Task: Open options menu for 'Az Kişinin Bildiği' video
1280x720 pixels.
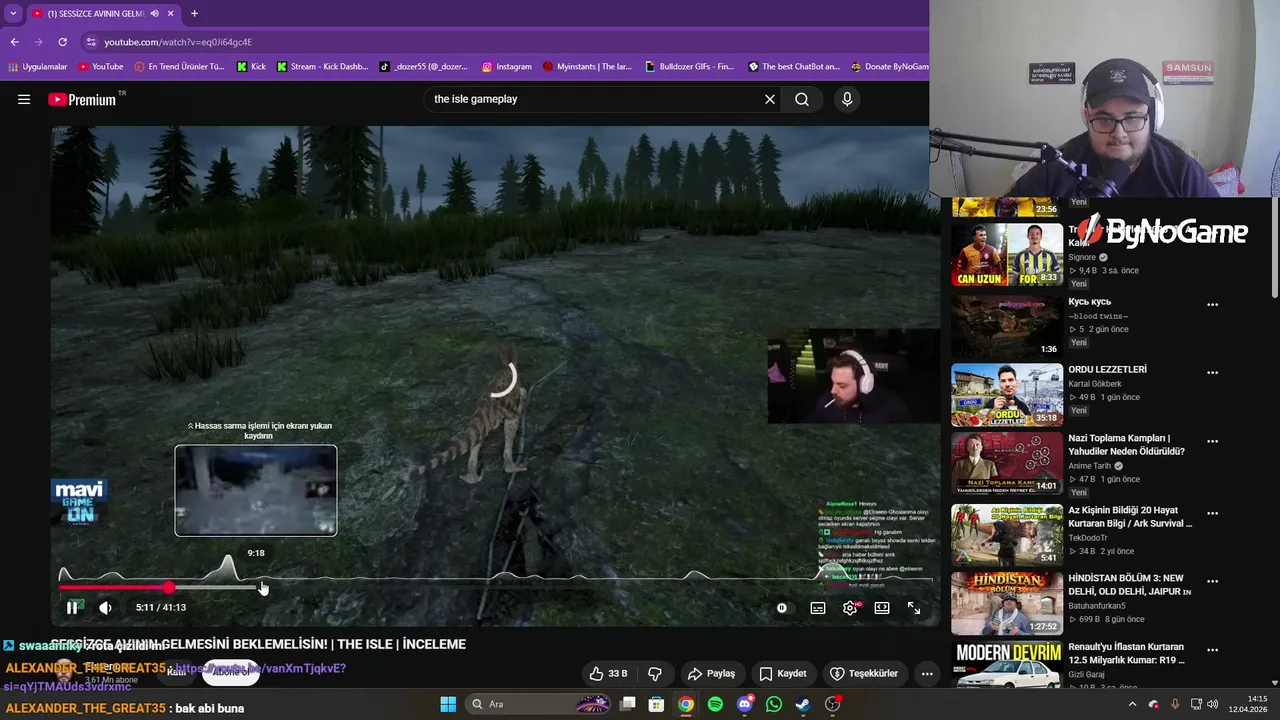Action: coord(1212,513)
